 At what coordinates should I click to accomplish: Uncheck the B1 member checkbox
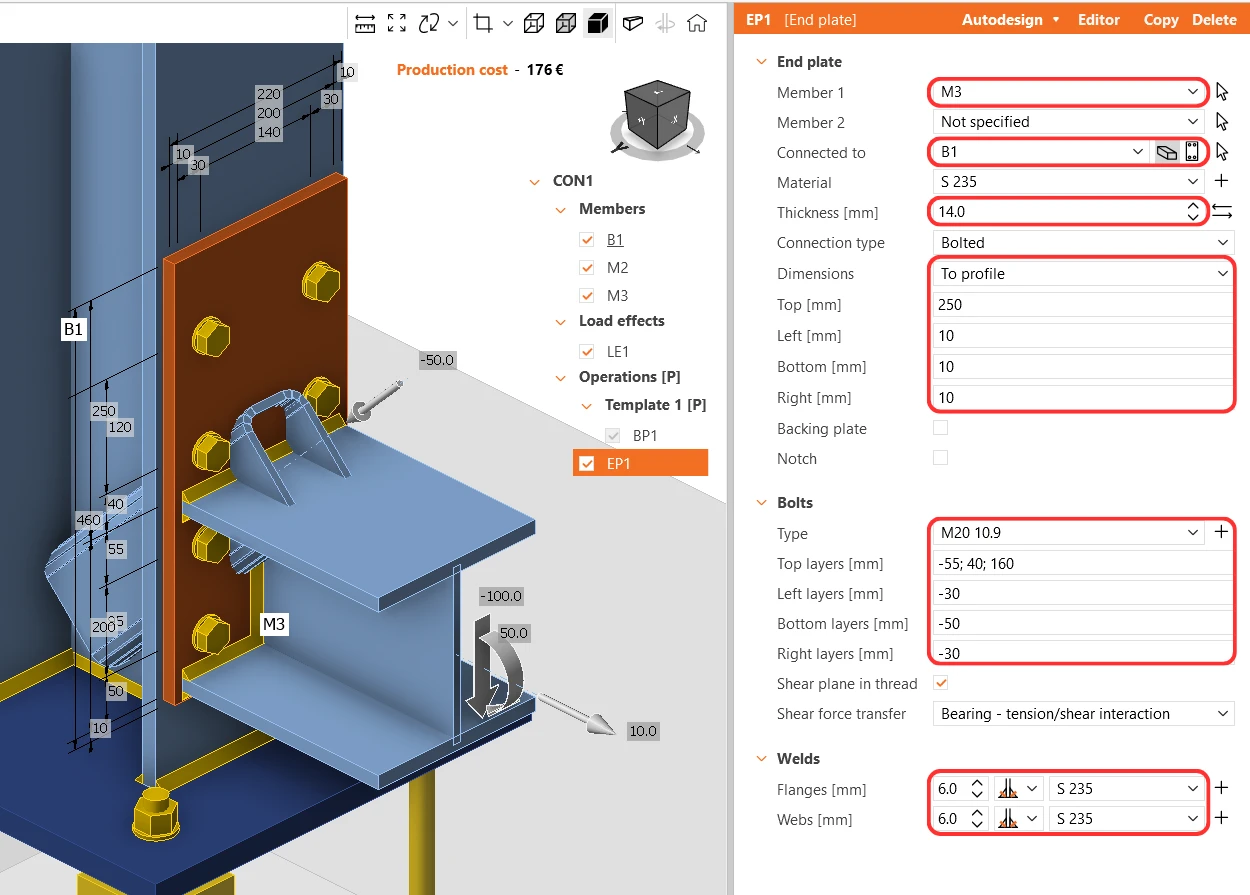pyautogui.click(x=587, y=240)
